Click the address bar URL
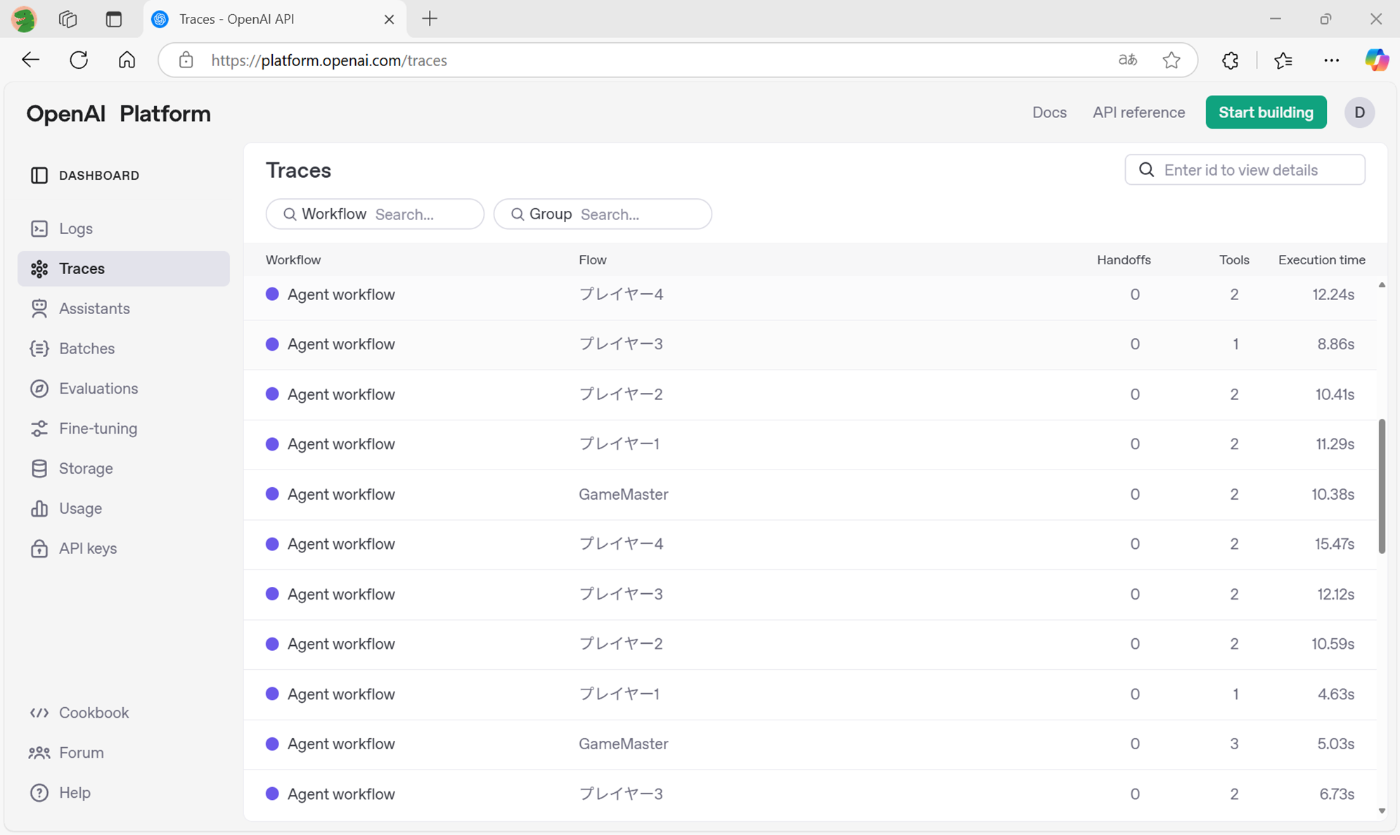The width and height of the screenshot is (1400, 835). pos(329,60)
